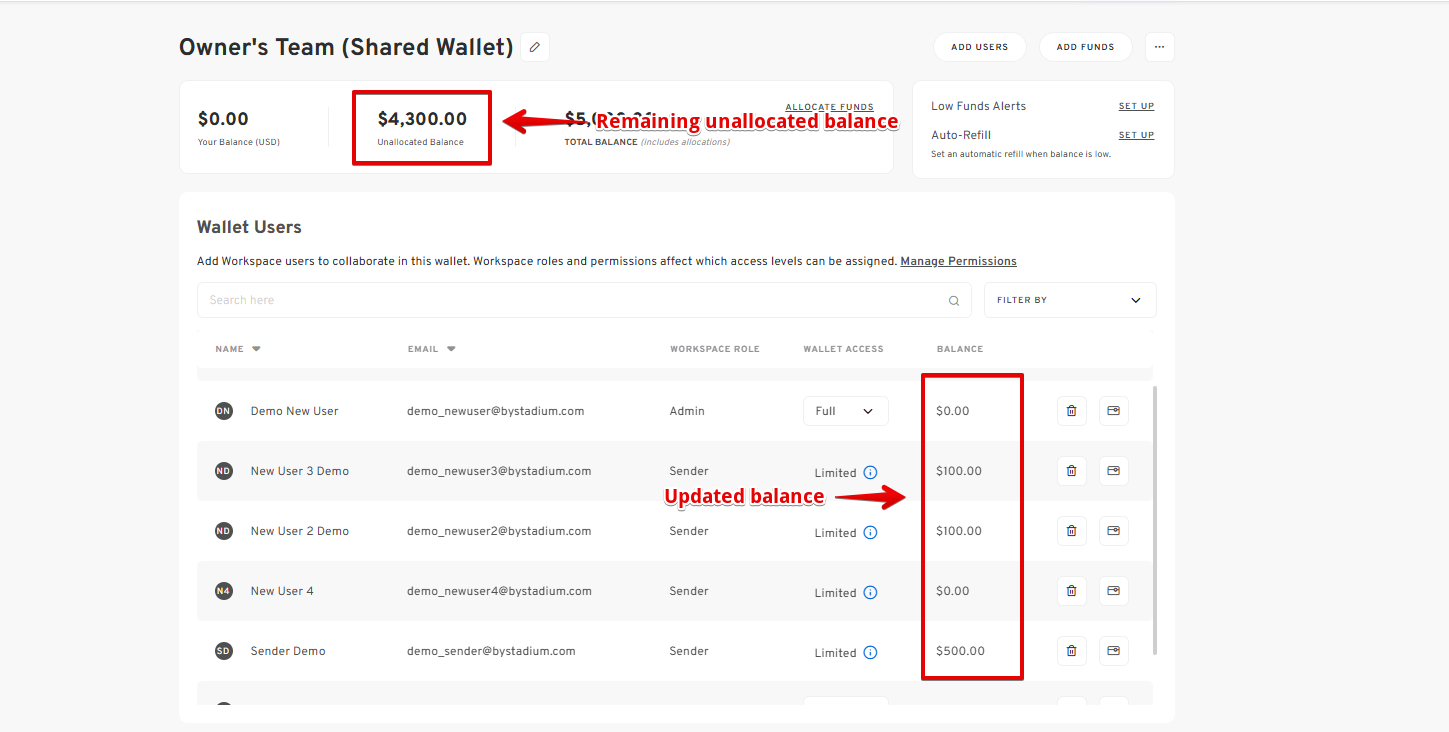Sort by Email column arrow

(x=451, y=349)
